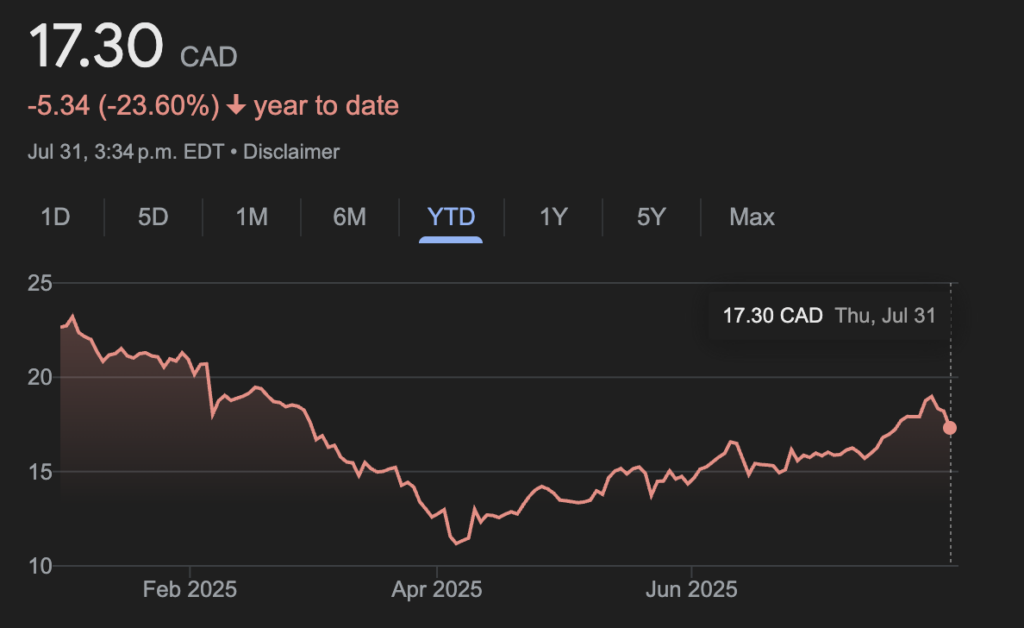Click the red down-arrow trend icon

point(237,106)
